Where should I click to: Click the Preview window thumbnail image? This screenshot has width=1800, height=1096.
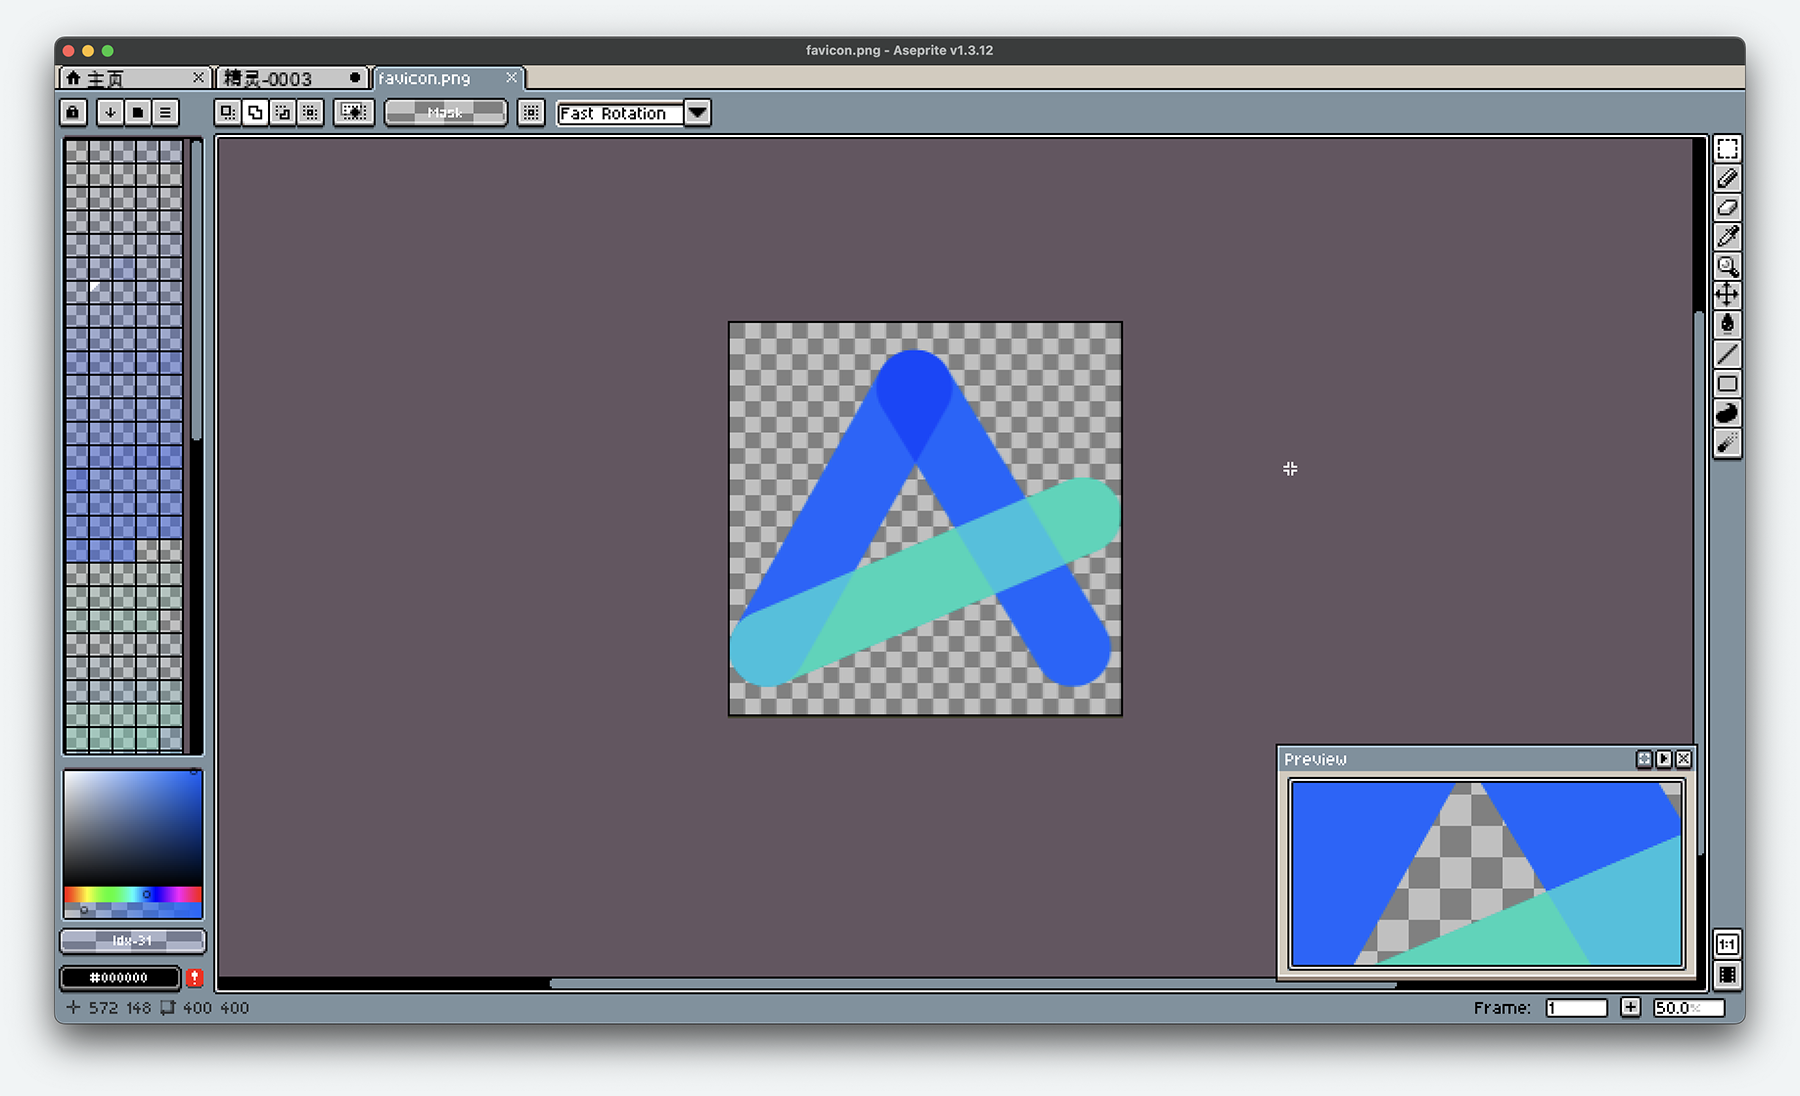point(1487,874)
